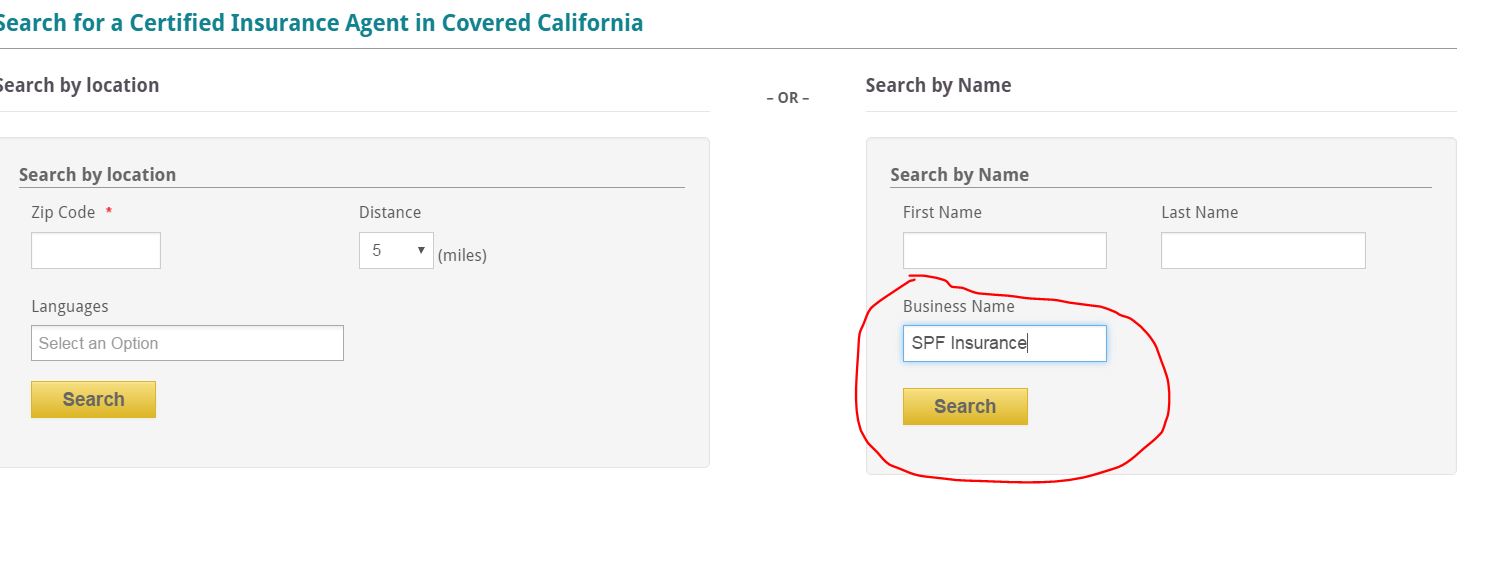Image resolution: width=1487 pixels, height=563 pixels.
Task: Click the Last Name label
Action: (x=1199, y=212)
